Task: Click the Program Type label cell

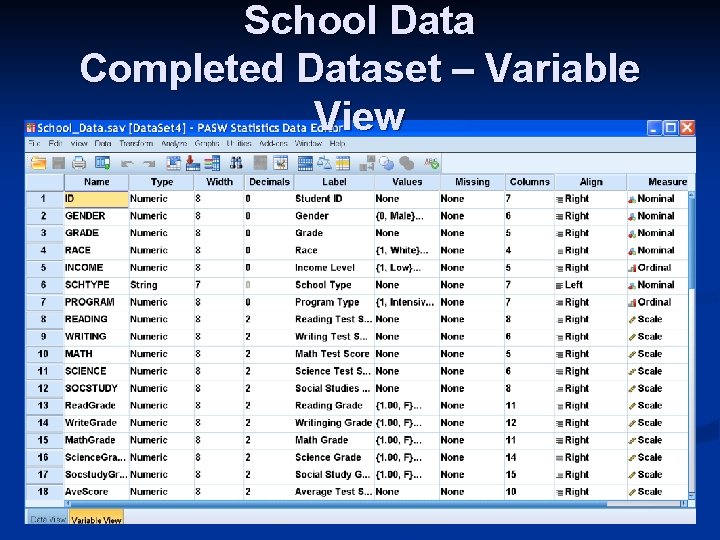Action: pyautogui.click(x=334, y=302)
